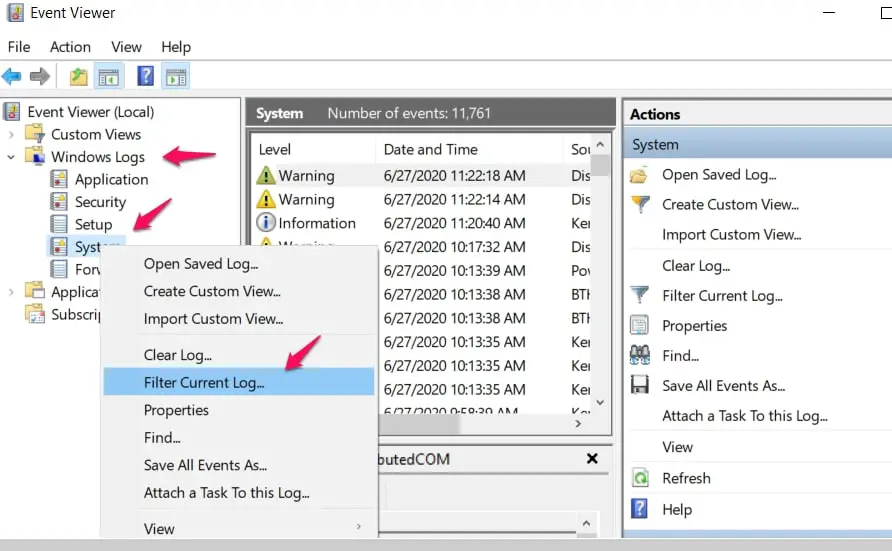The width and height of the screenshot is (892, 551).
Task: Click Open Saved Log text in Actions pane
Action: click(x=718, y=175)
